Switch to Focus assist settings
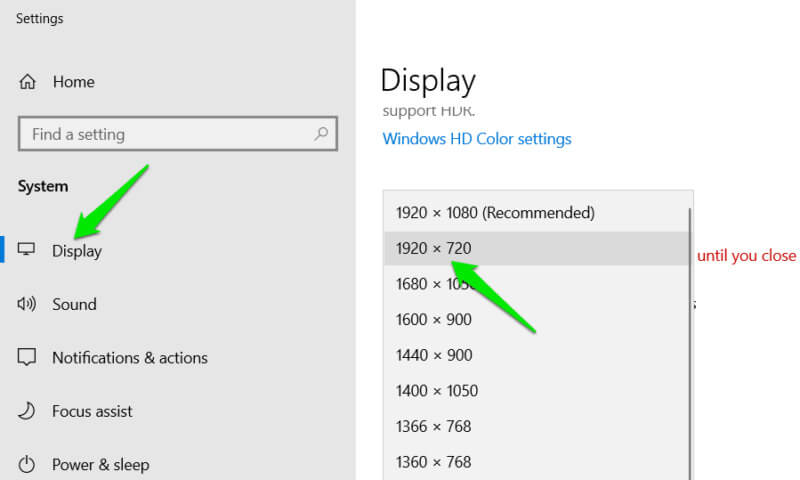 pos(92,411)
